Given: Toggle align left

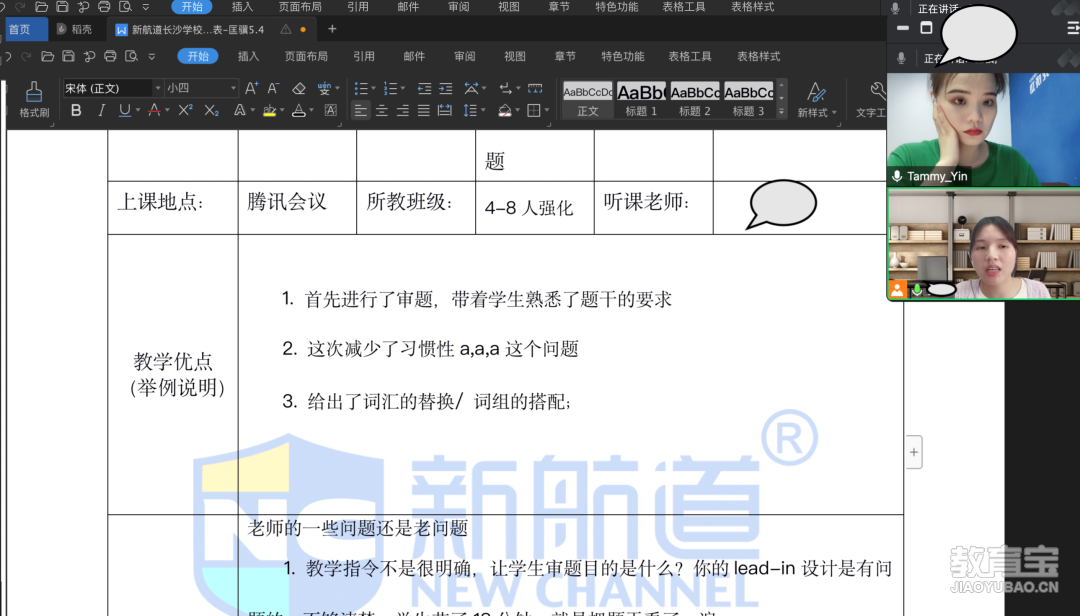Looking at the screenshot, I should pos(360,110).
